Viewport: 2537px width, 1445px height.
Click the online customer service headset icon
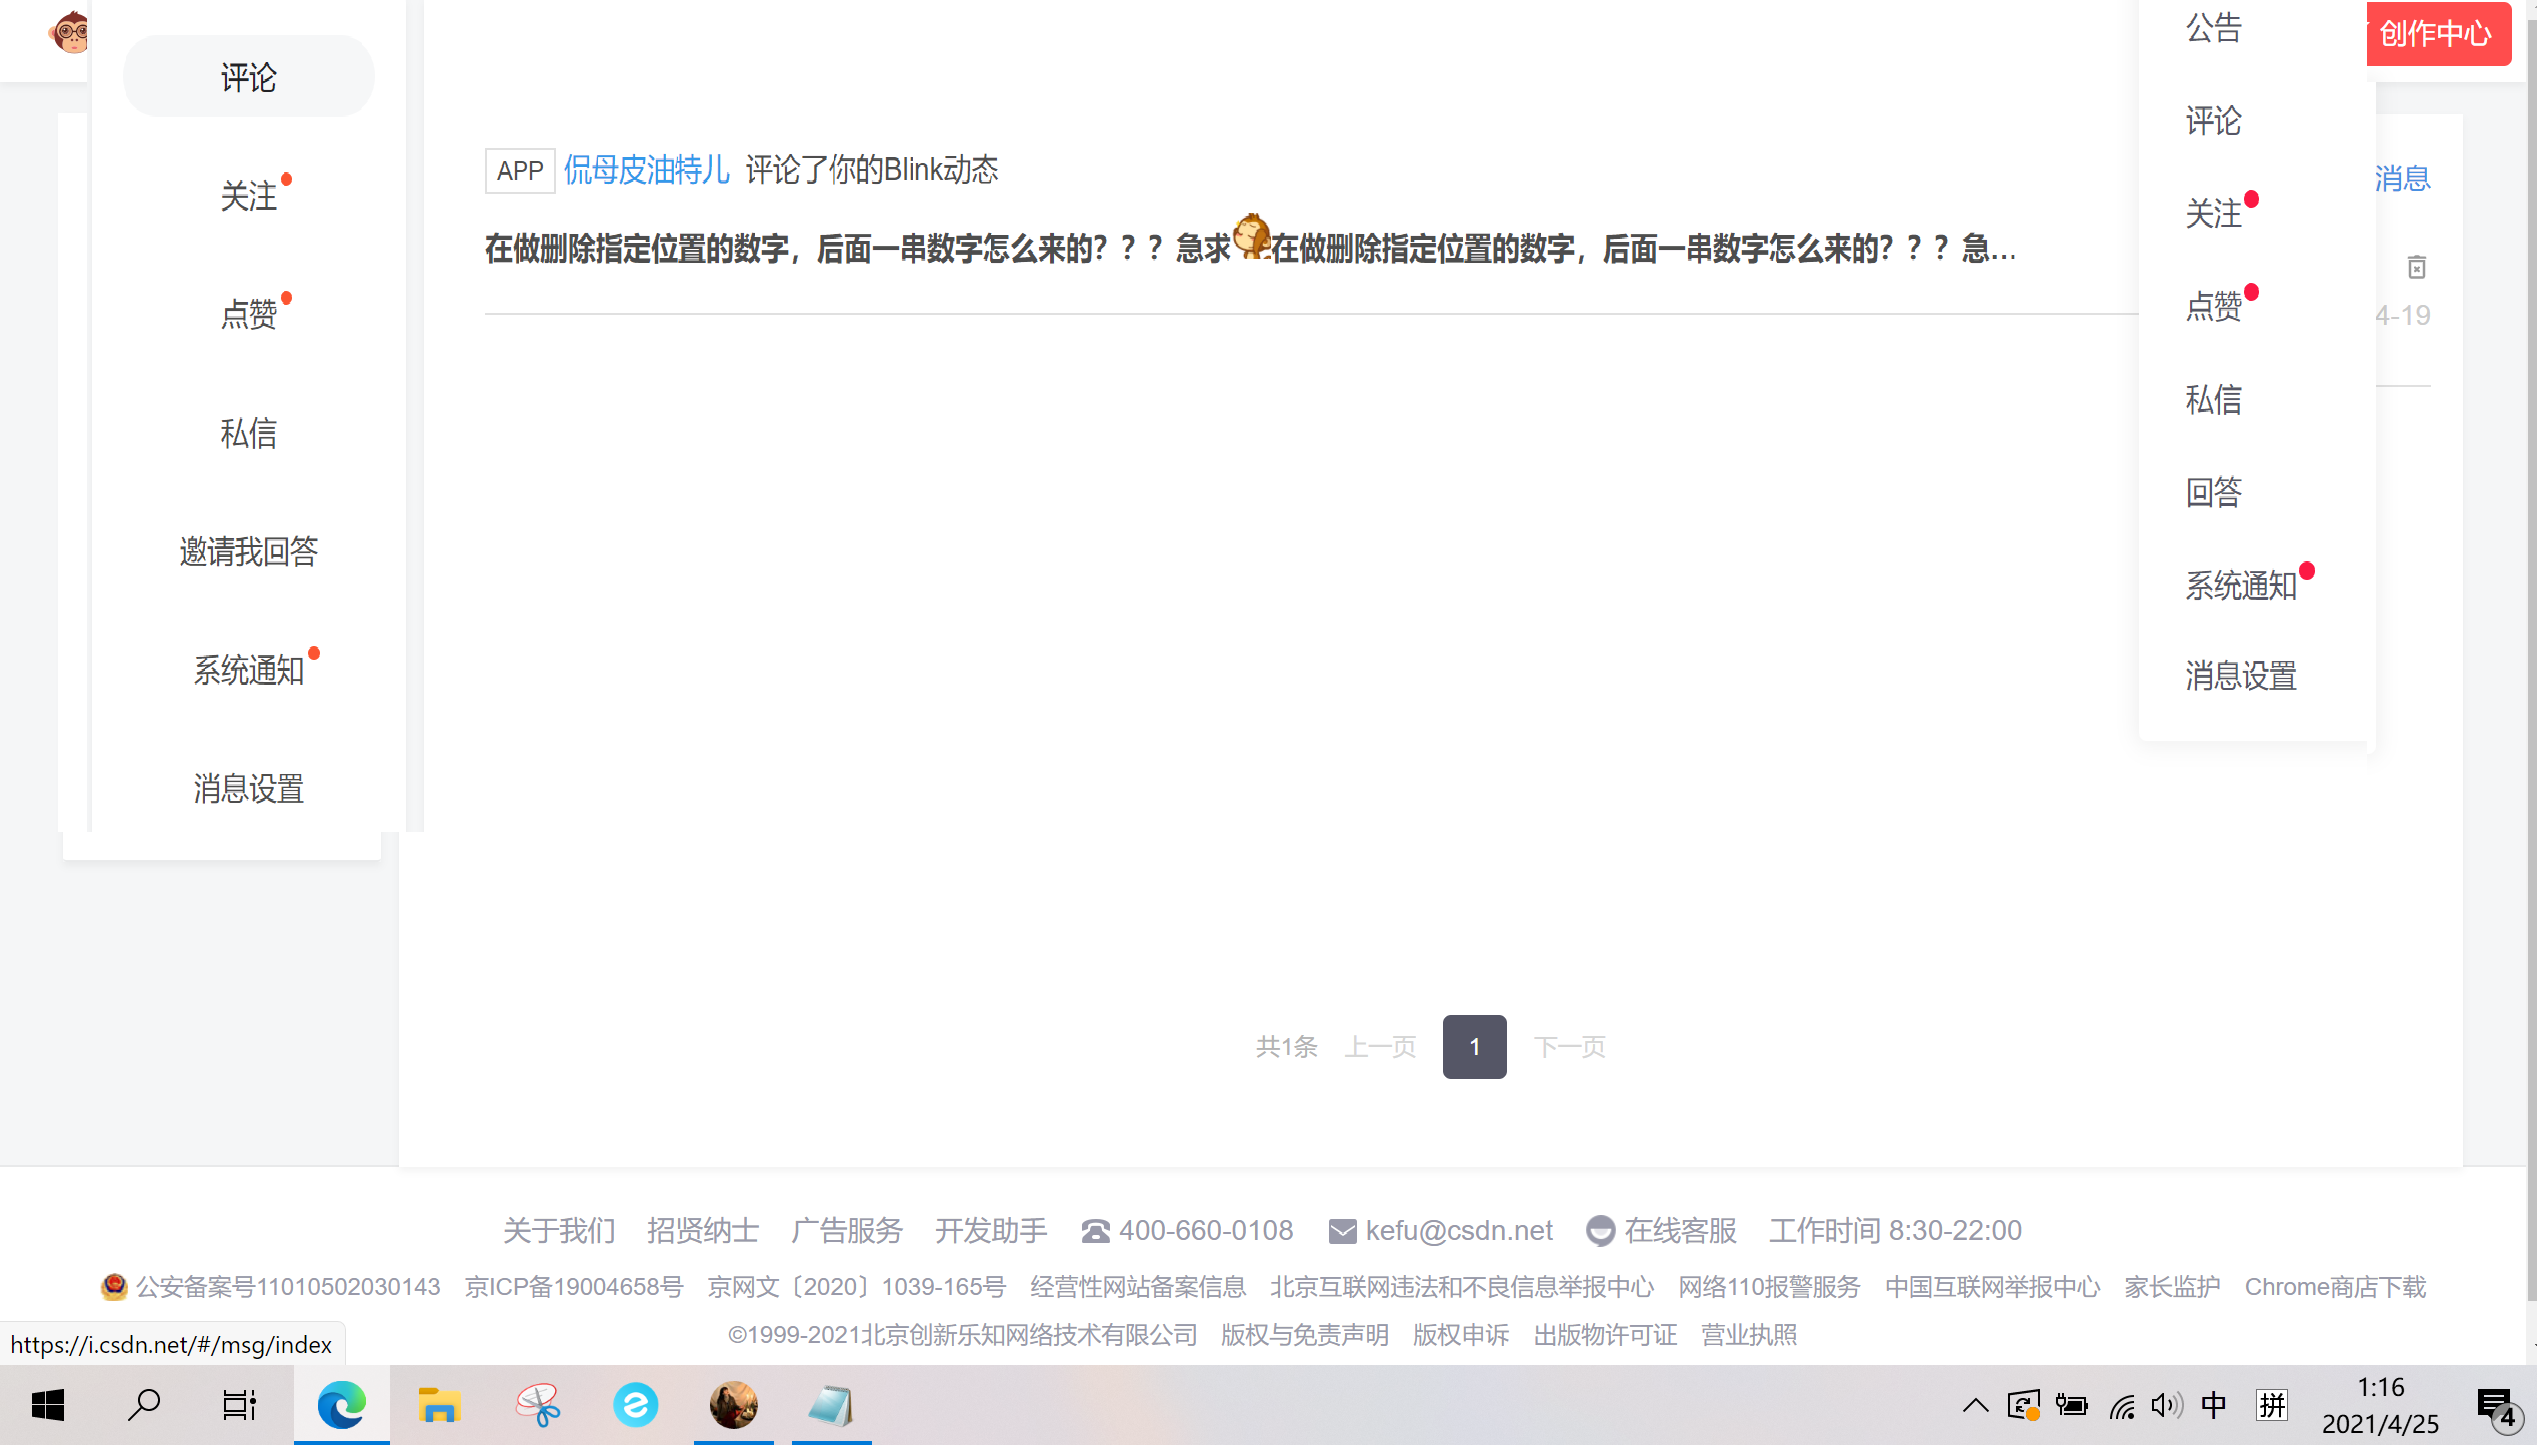point(1601,1231)
